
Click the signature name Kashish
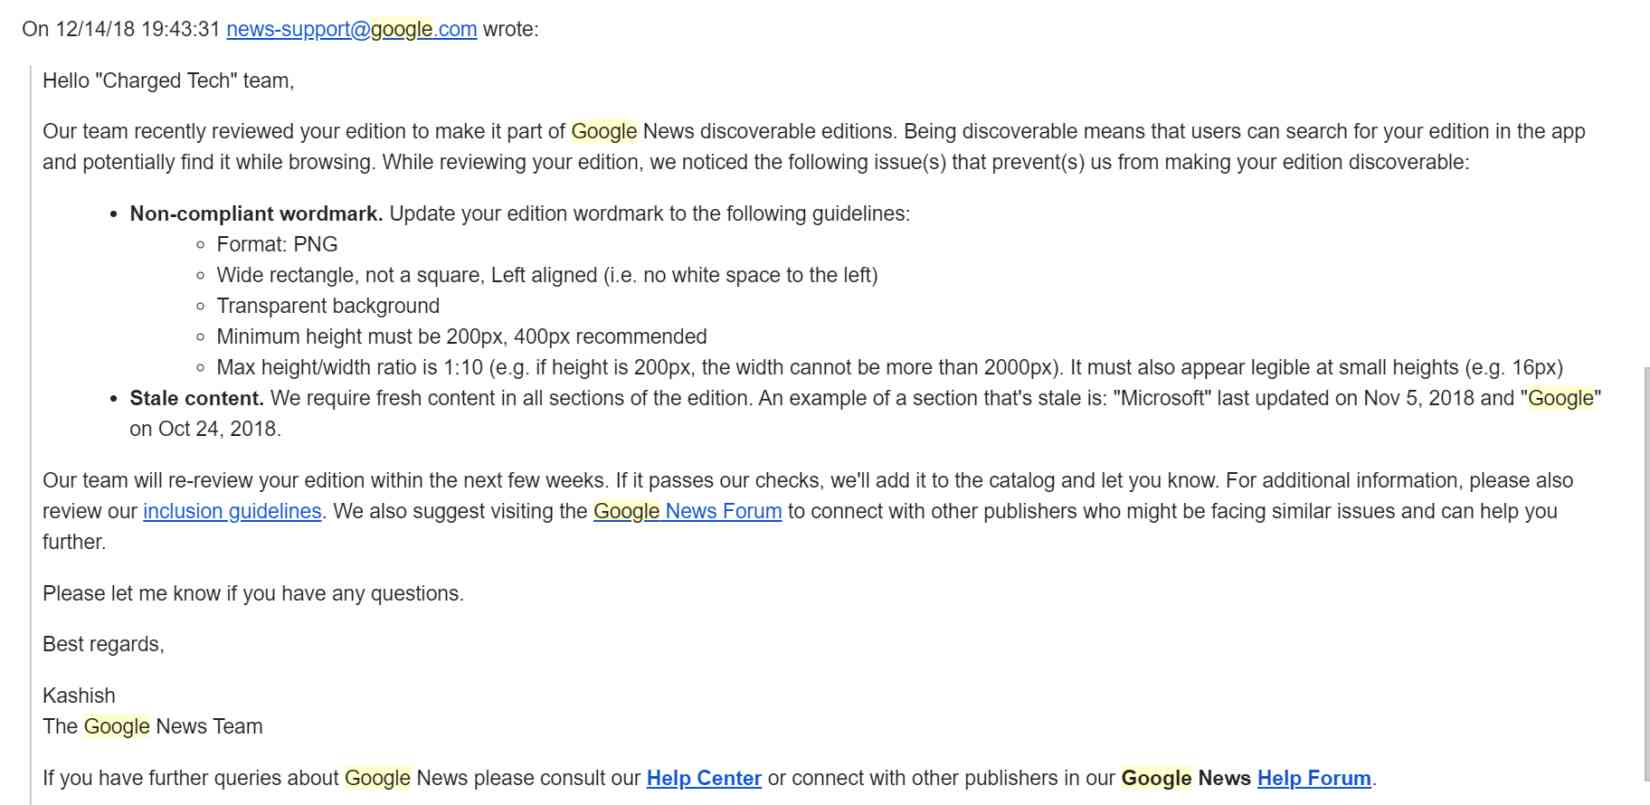click(x=79, y=695)
